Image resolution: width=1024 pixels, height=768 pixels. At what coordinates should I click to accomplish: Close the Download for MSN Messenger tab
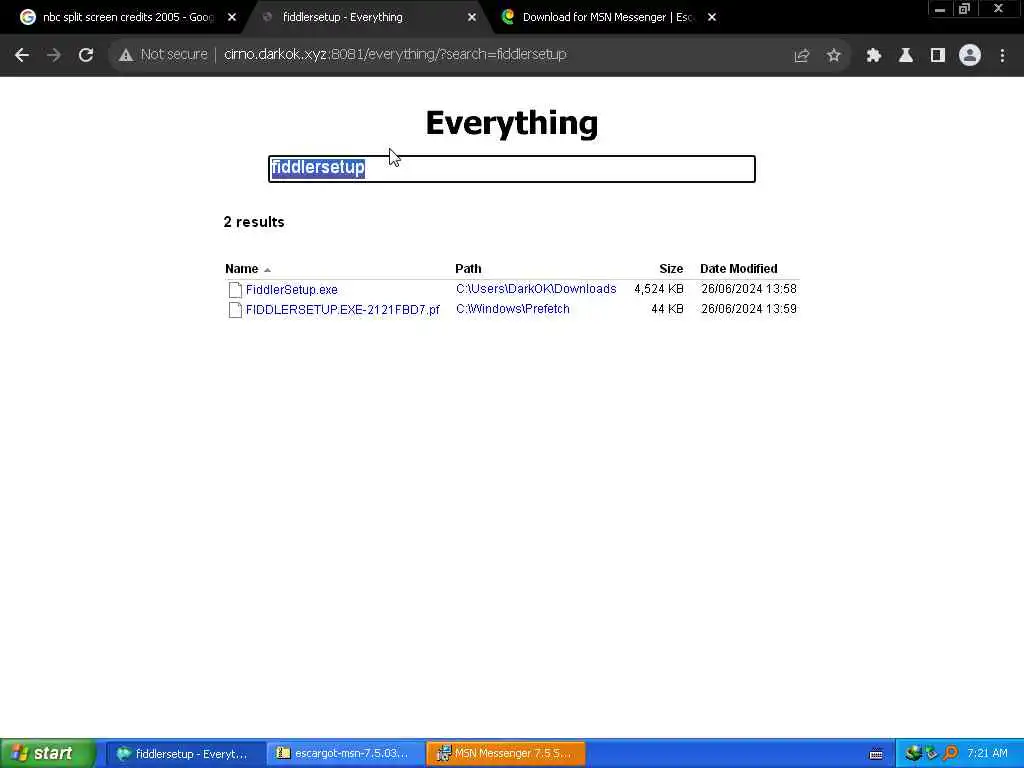(712, 18)
